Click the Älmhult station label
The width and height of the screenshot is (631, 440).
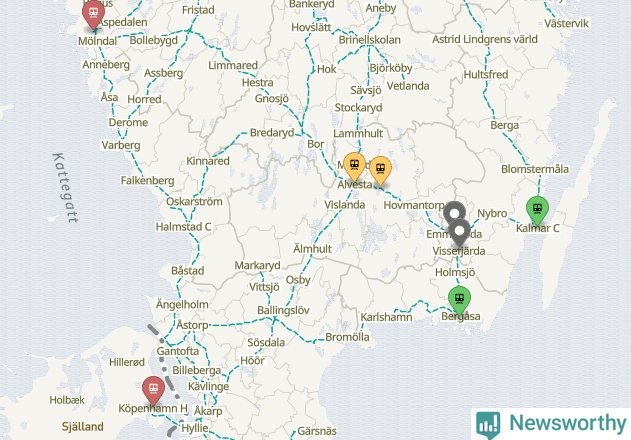[312, 249]
